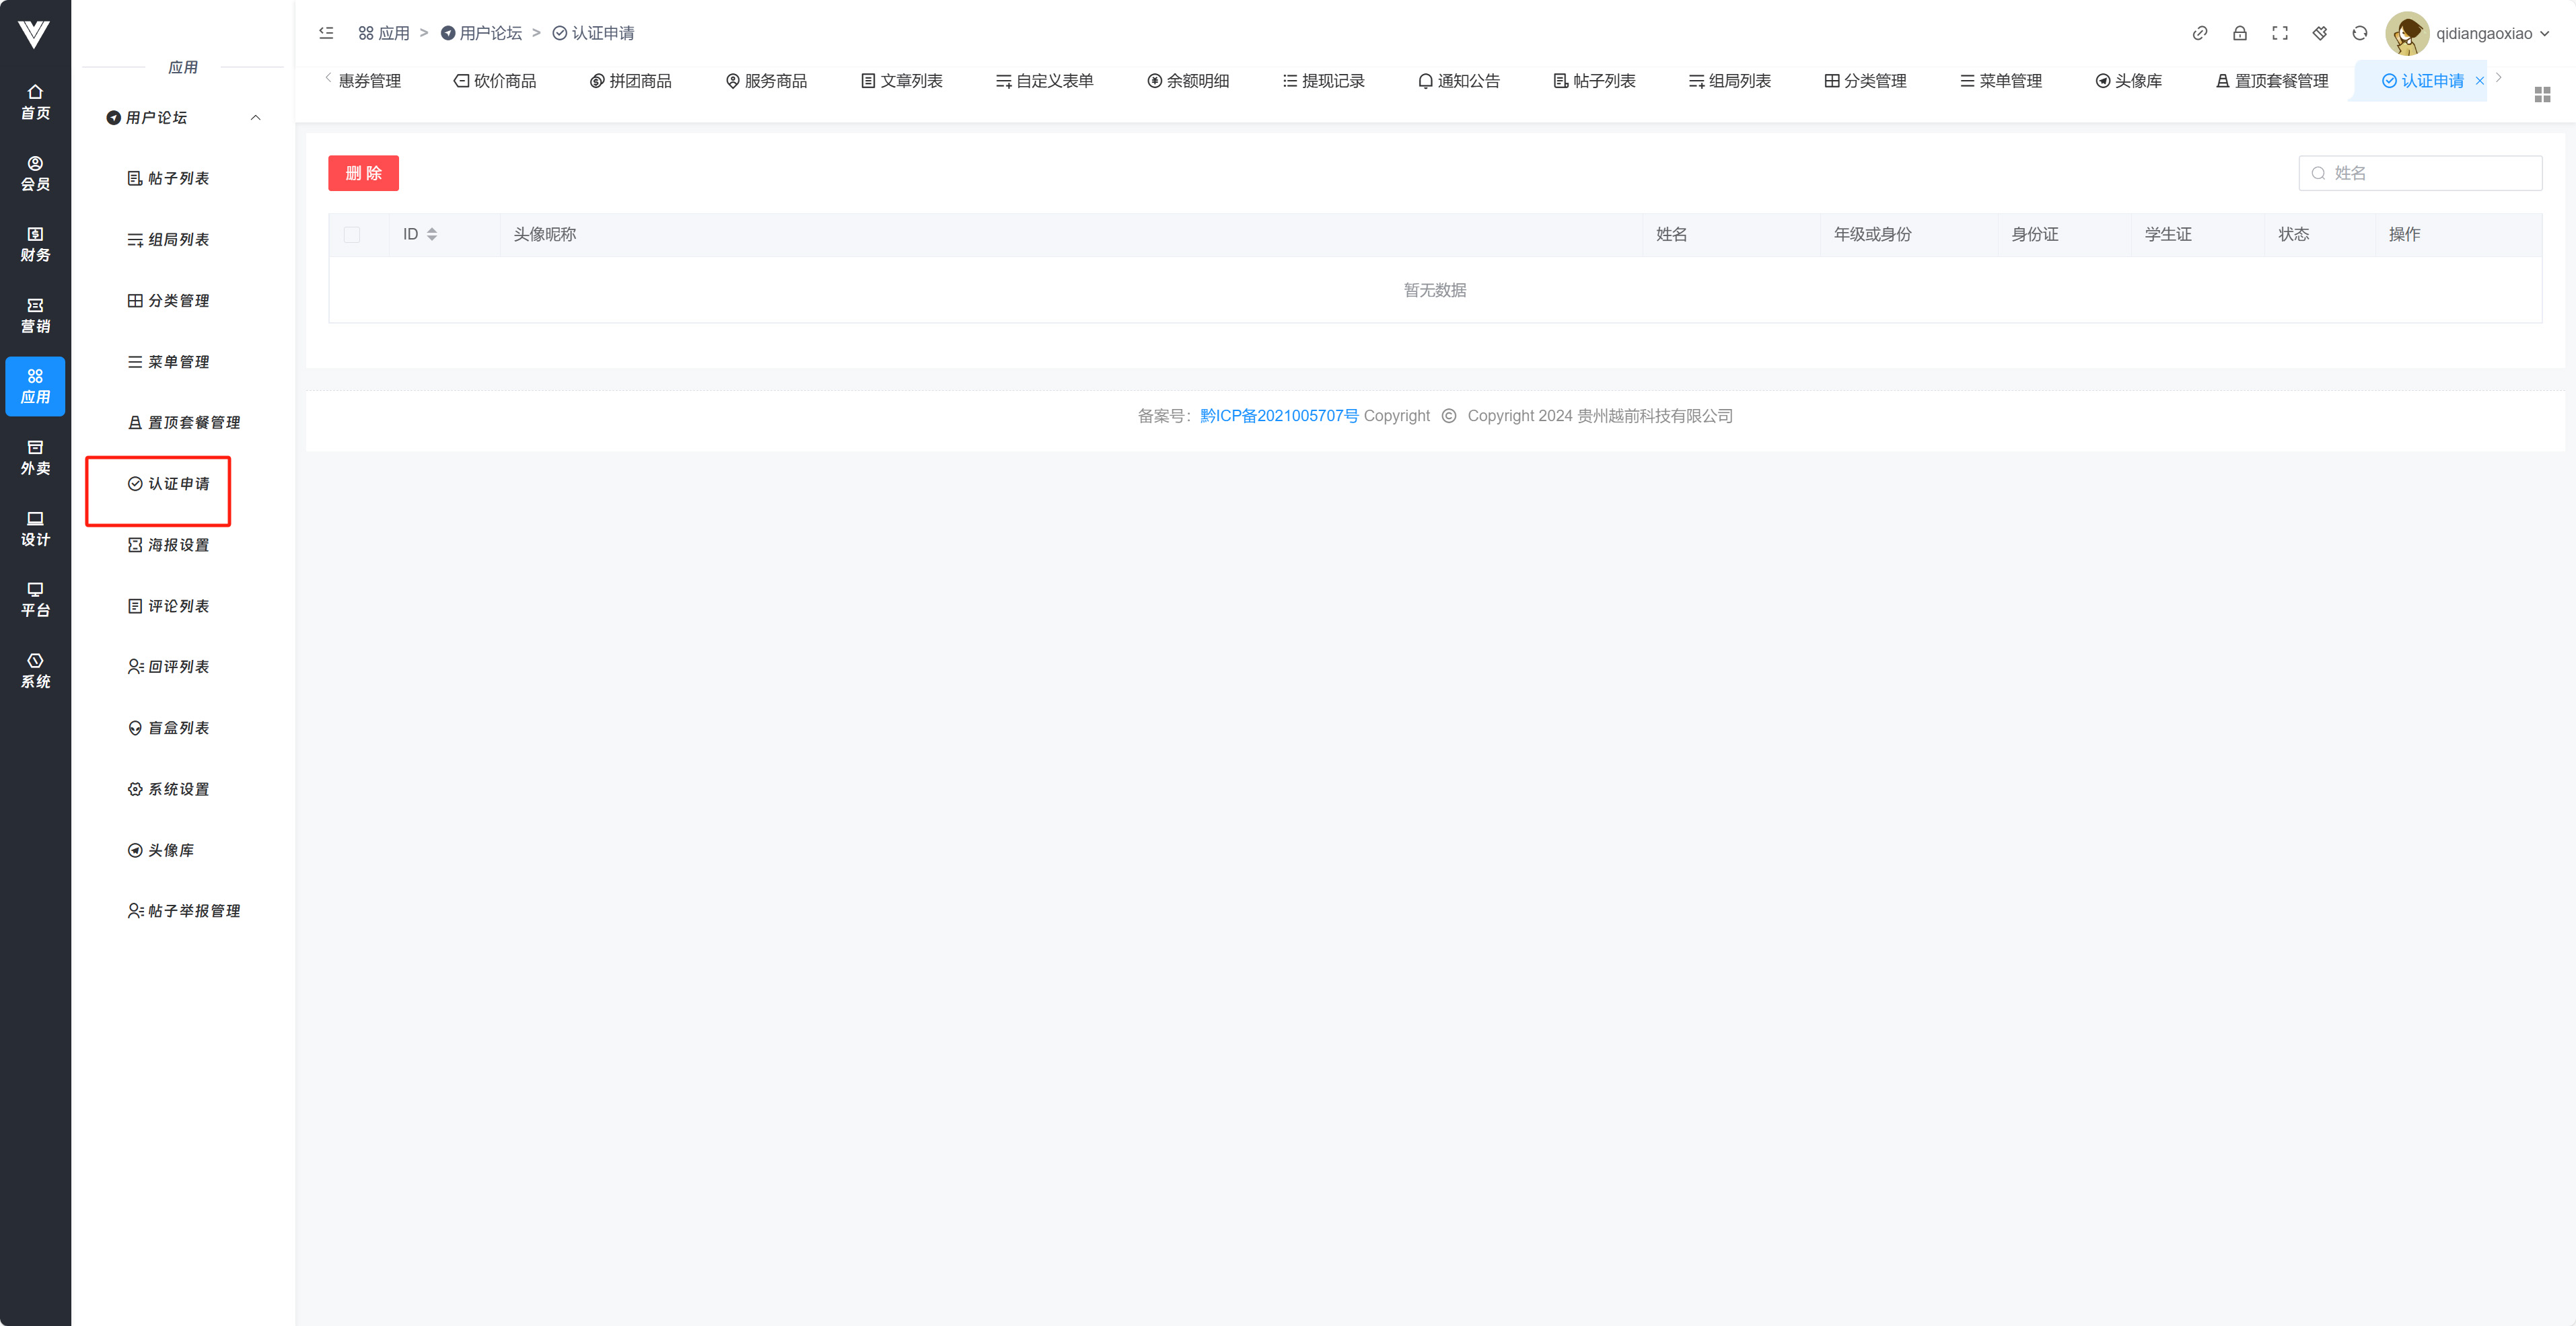Click the refresh page icon
The height and width of the screenshot is (1326, 2576).
(2359, 33)
